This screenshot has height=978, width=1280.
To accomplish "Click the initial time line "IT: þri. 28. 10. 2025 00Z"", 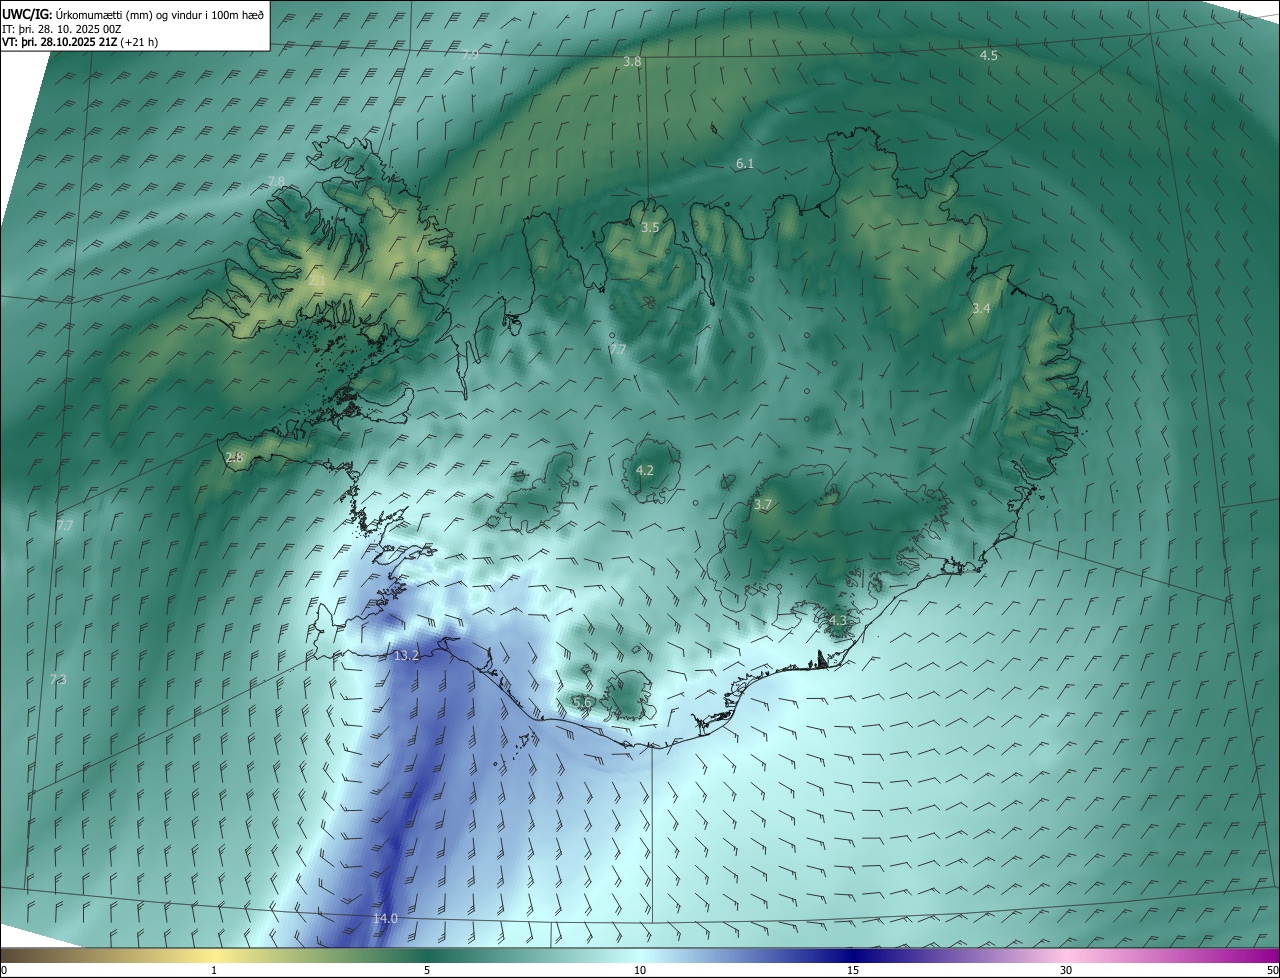I will [62, 29].
